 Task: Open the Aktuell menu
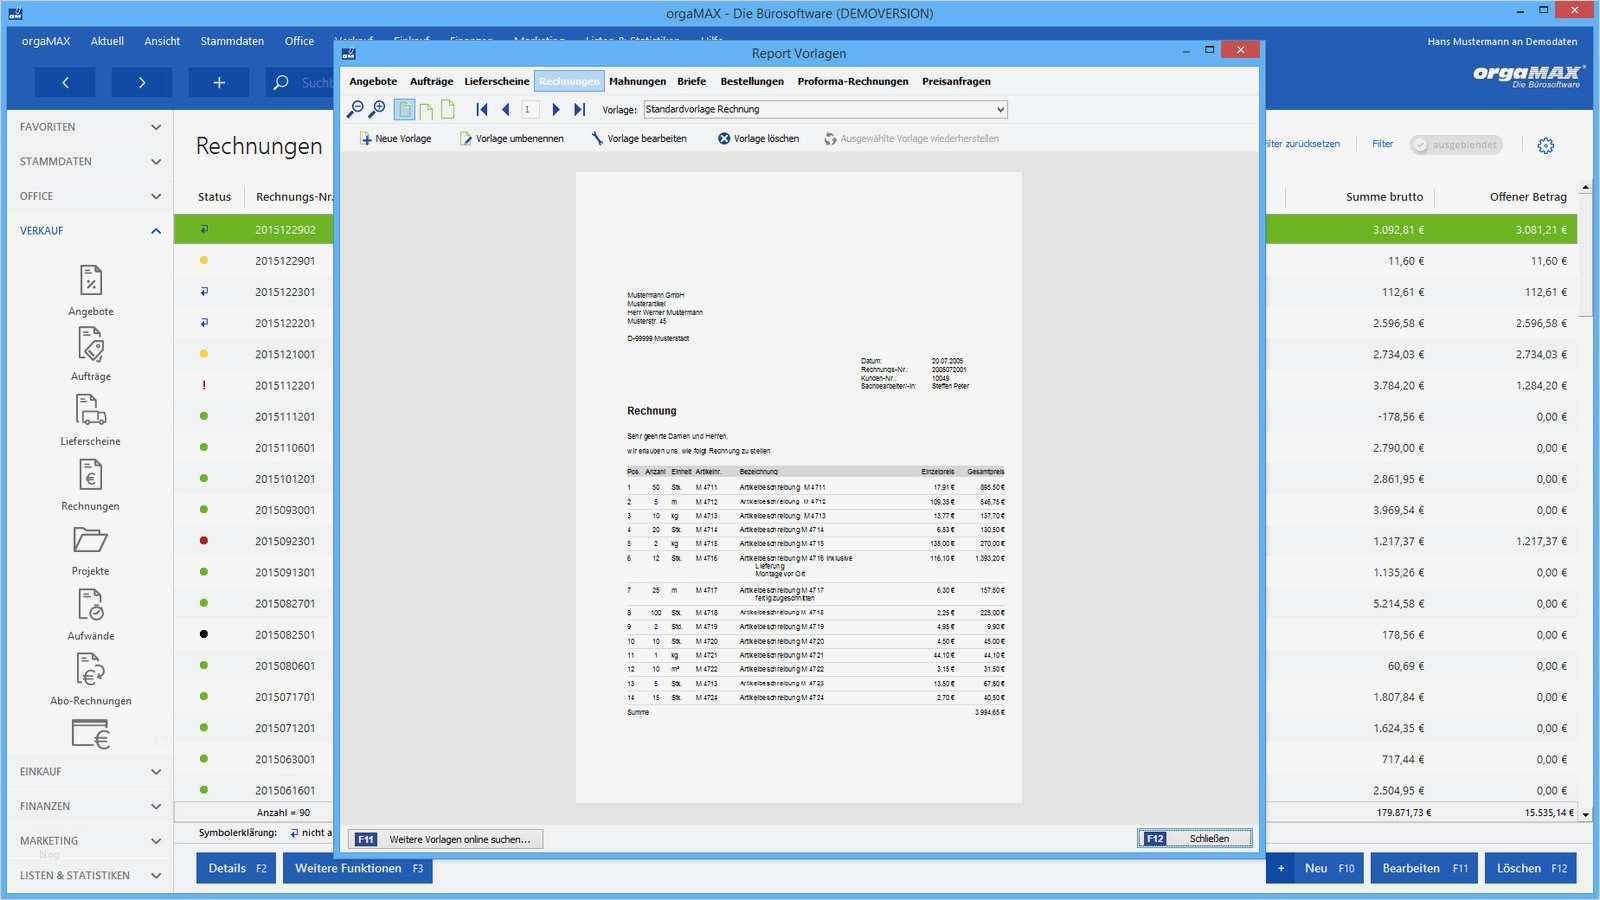coord(107,41)
